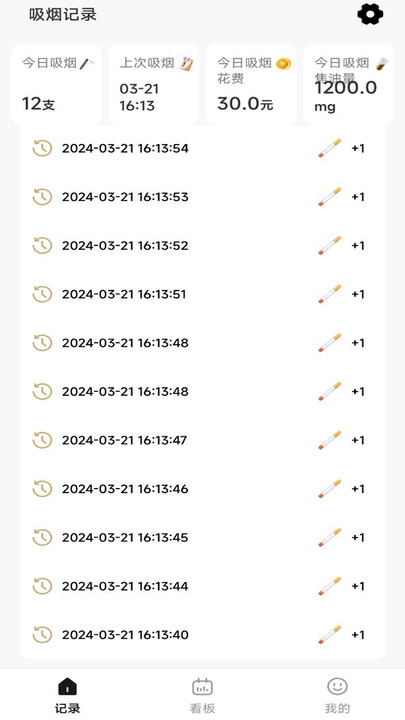Open the 我的 profile tab

tap(338, 695)
